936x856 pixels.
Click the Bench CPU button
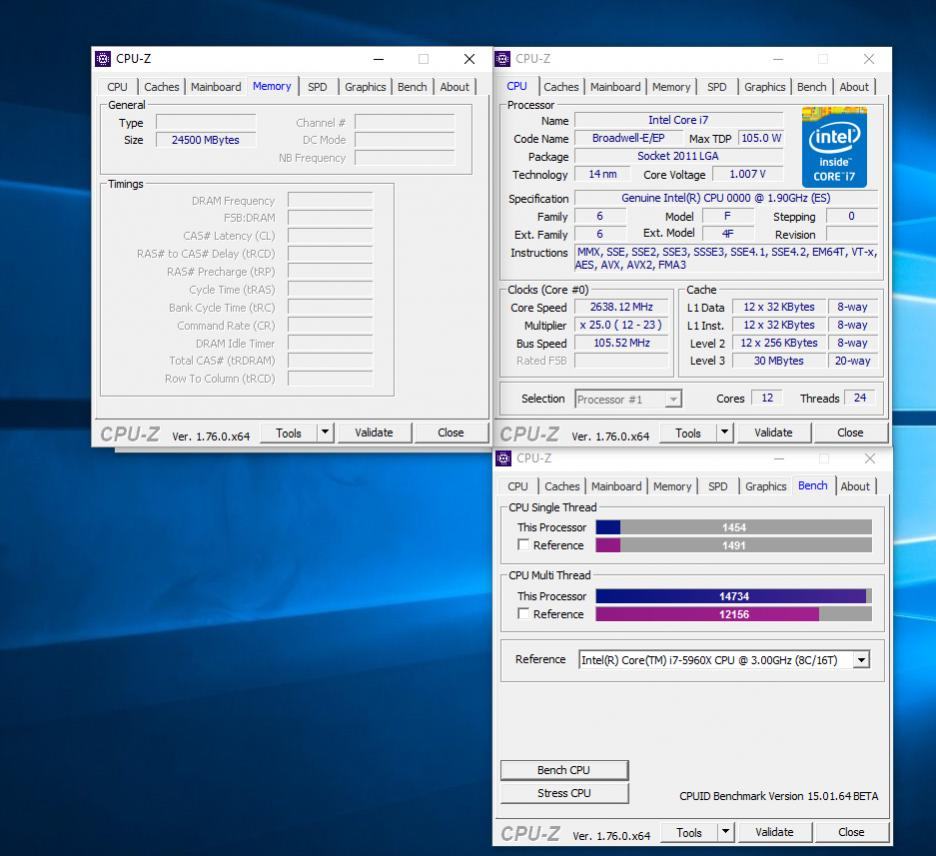tap(564, 770)
